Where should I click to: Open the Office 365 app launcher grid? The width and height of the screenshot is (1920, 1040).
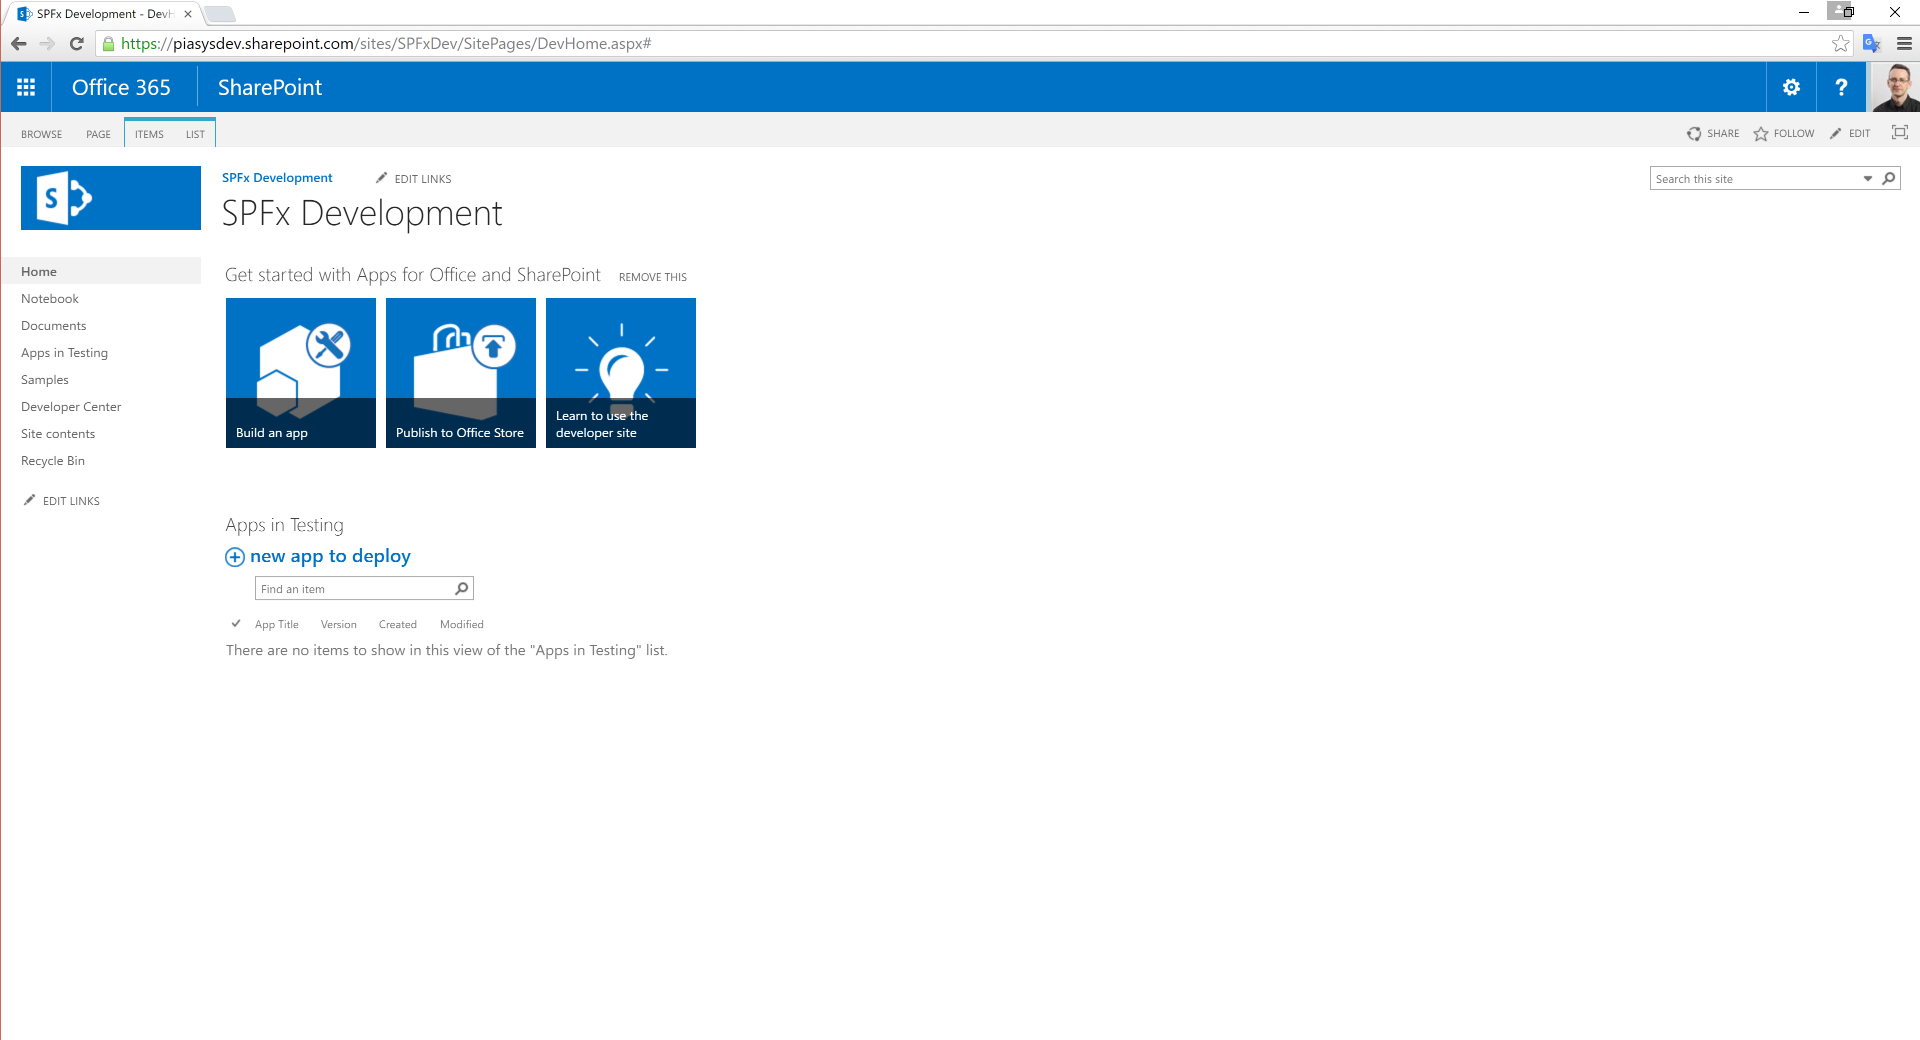coord(26,87)
